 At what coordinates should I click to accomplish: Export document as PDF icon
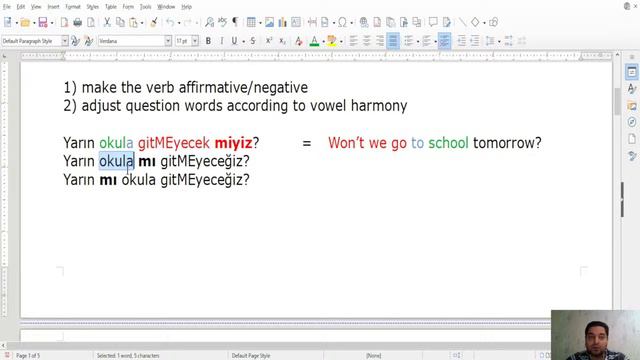[x=64, y=22]
